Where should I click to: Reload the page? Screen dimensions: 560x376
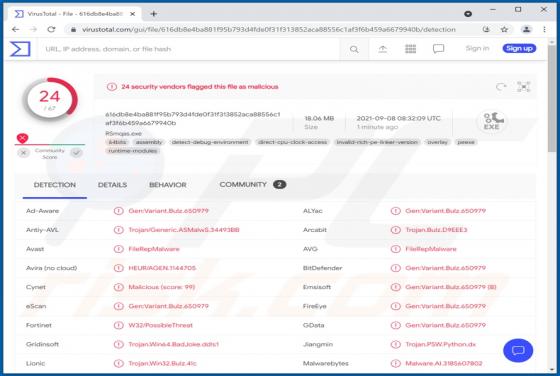coord(51,29)
